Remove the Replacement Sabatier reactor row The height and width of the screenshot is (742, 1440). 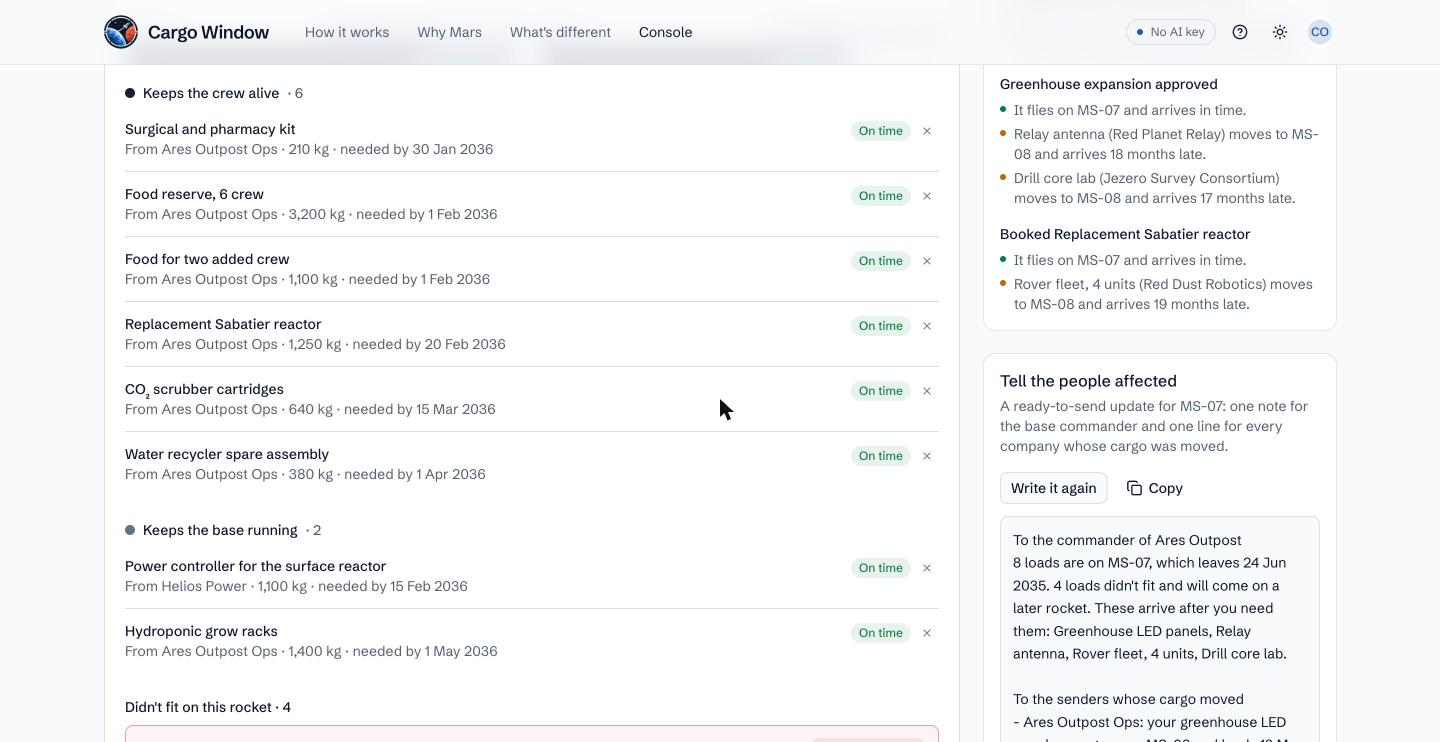coord(927,326)
